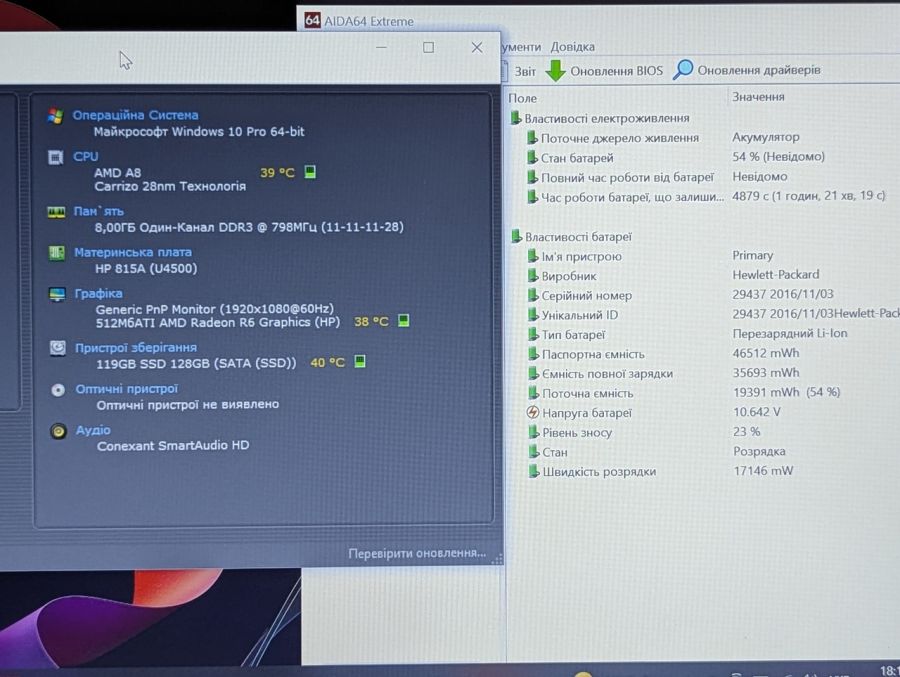Viewport: 900px width, 677px height.
Task: Click the battery icon beside Виробник
Action: (x=533, y=276)
